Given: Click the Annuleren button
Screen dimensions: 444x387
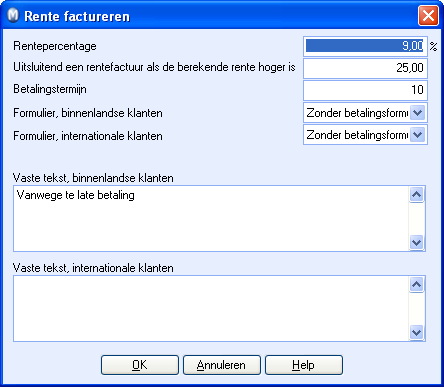Looking at the screenshot, I should coord(222,365).
